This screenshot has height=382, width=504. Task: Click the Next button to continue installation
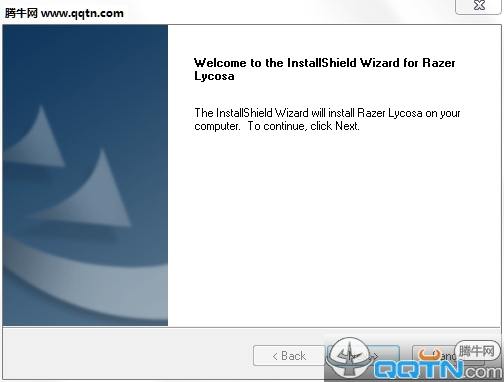click(x=363, y=355)
